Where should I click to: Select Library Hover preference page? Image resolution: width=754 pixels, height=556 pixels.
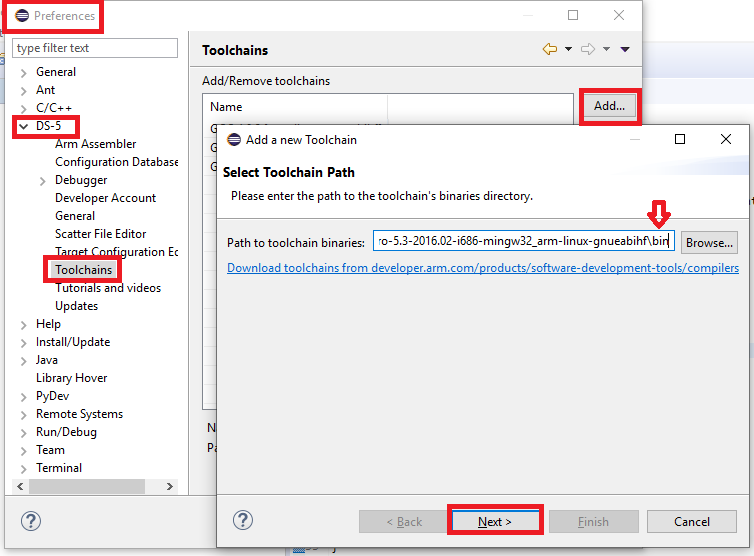click(x=71, y=378)
